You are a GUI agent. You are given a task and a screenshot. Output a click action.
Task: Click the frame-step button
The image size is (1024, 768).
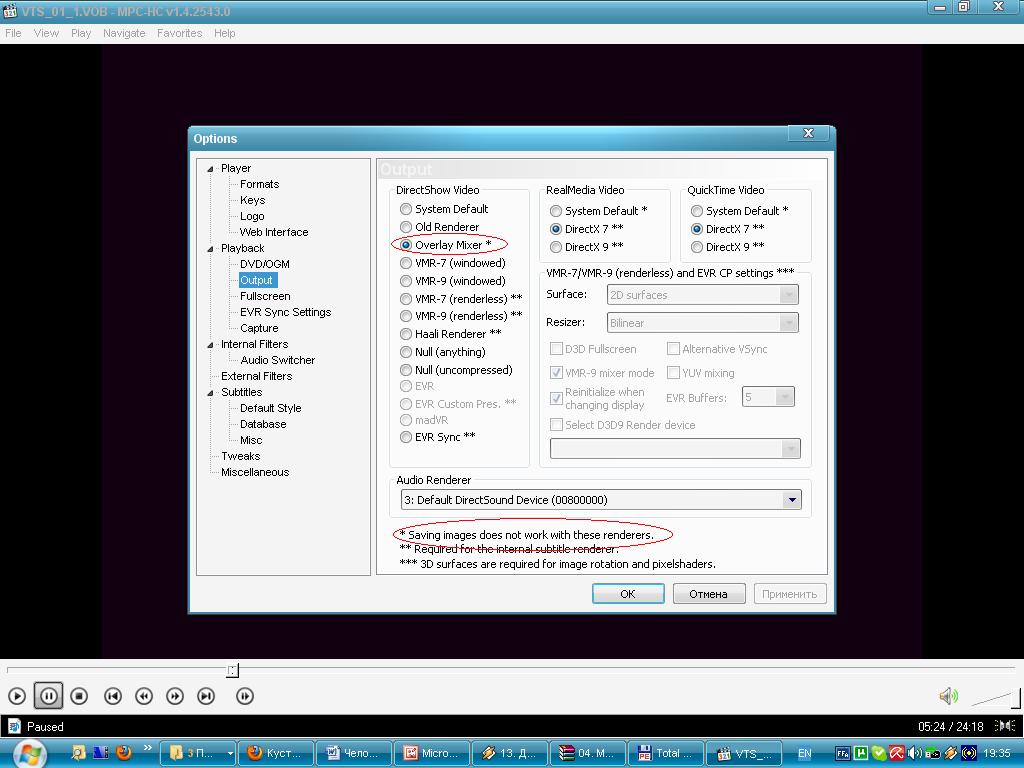point(245,696)
